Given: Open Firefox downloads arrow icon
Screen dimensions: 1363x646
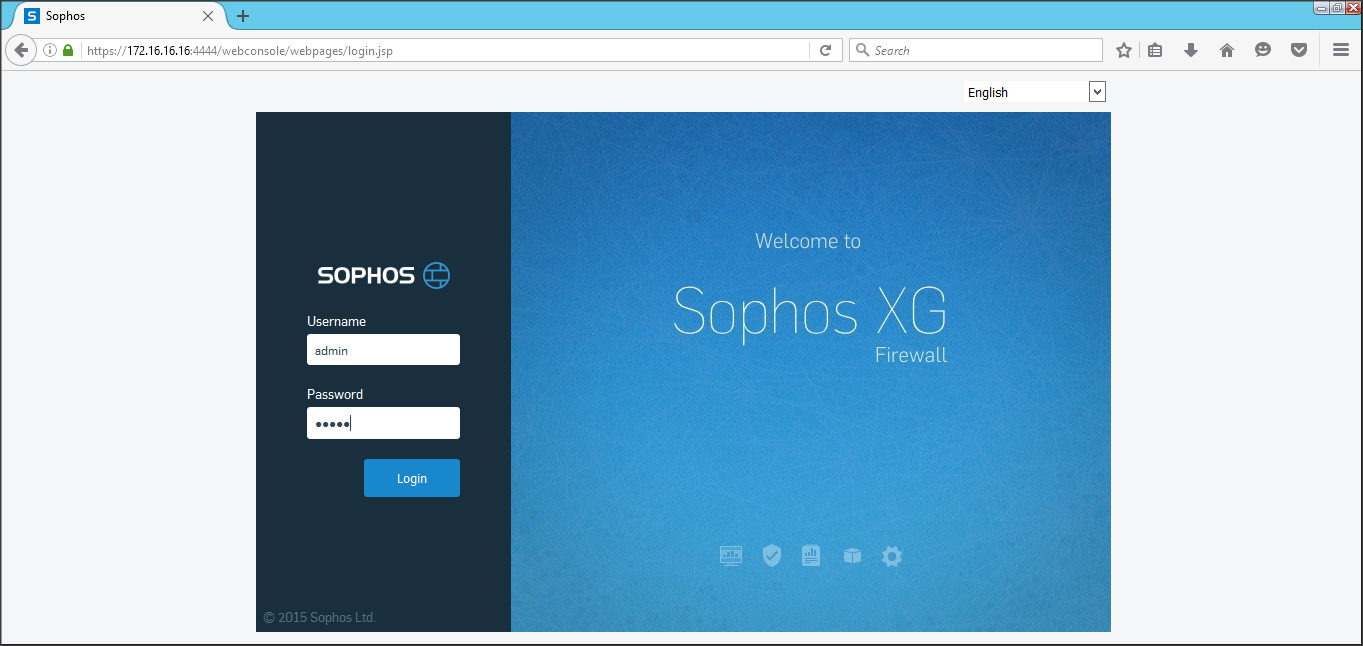Looking at the screenshot, I should pos(1190,50).
